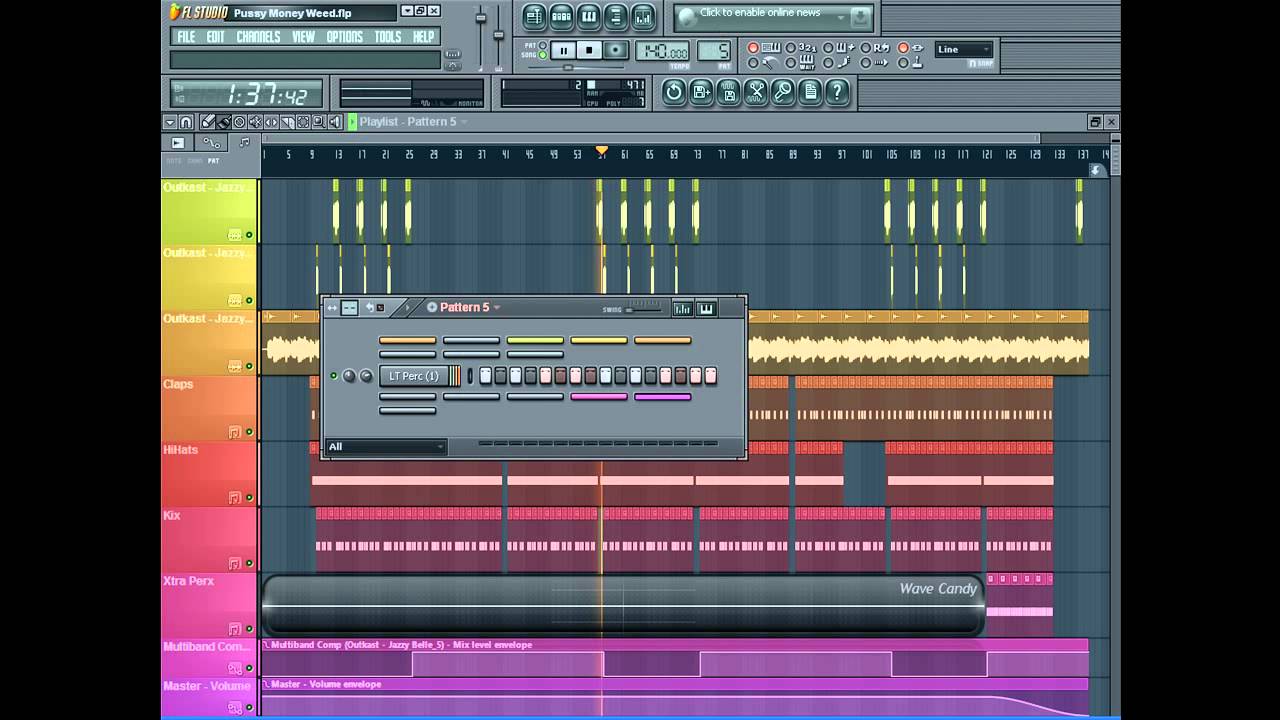The height and width of the screenshot is (720, 1280).
Task: Open graph editor in Pattern 5 window
Action: [x=683, y=308]
